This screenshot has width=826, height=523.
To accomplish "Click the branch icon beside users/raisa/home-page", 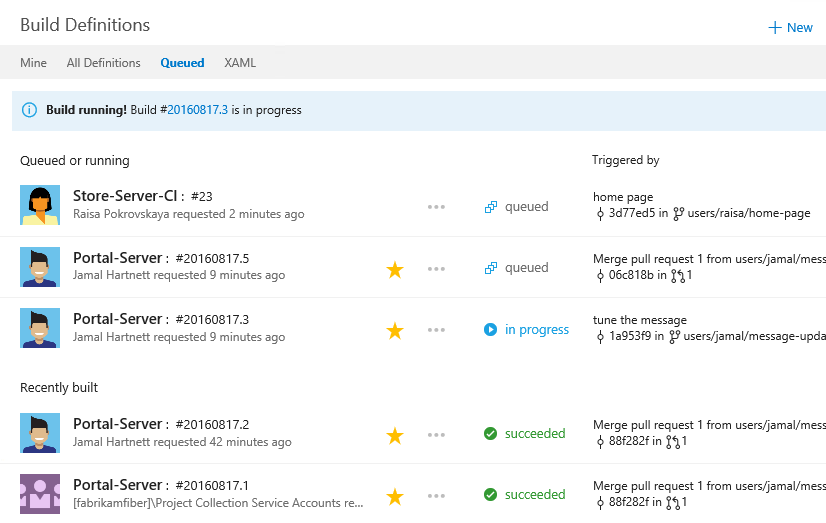I will click(678, 213).
